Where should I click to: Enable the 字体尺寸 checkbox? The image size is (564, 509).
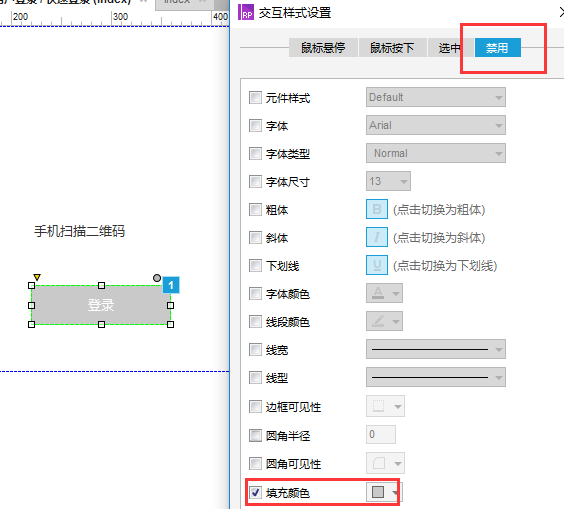tap(255, 181)
